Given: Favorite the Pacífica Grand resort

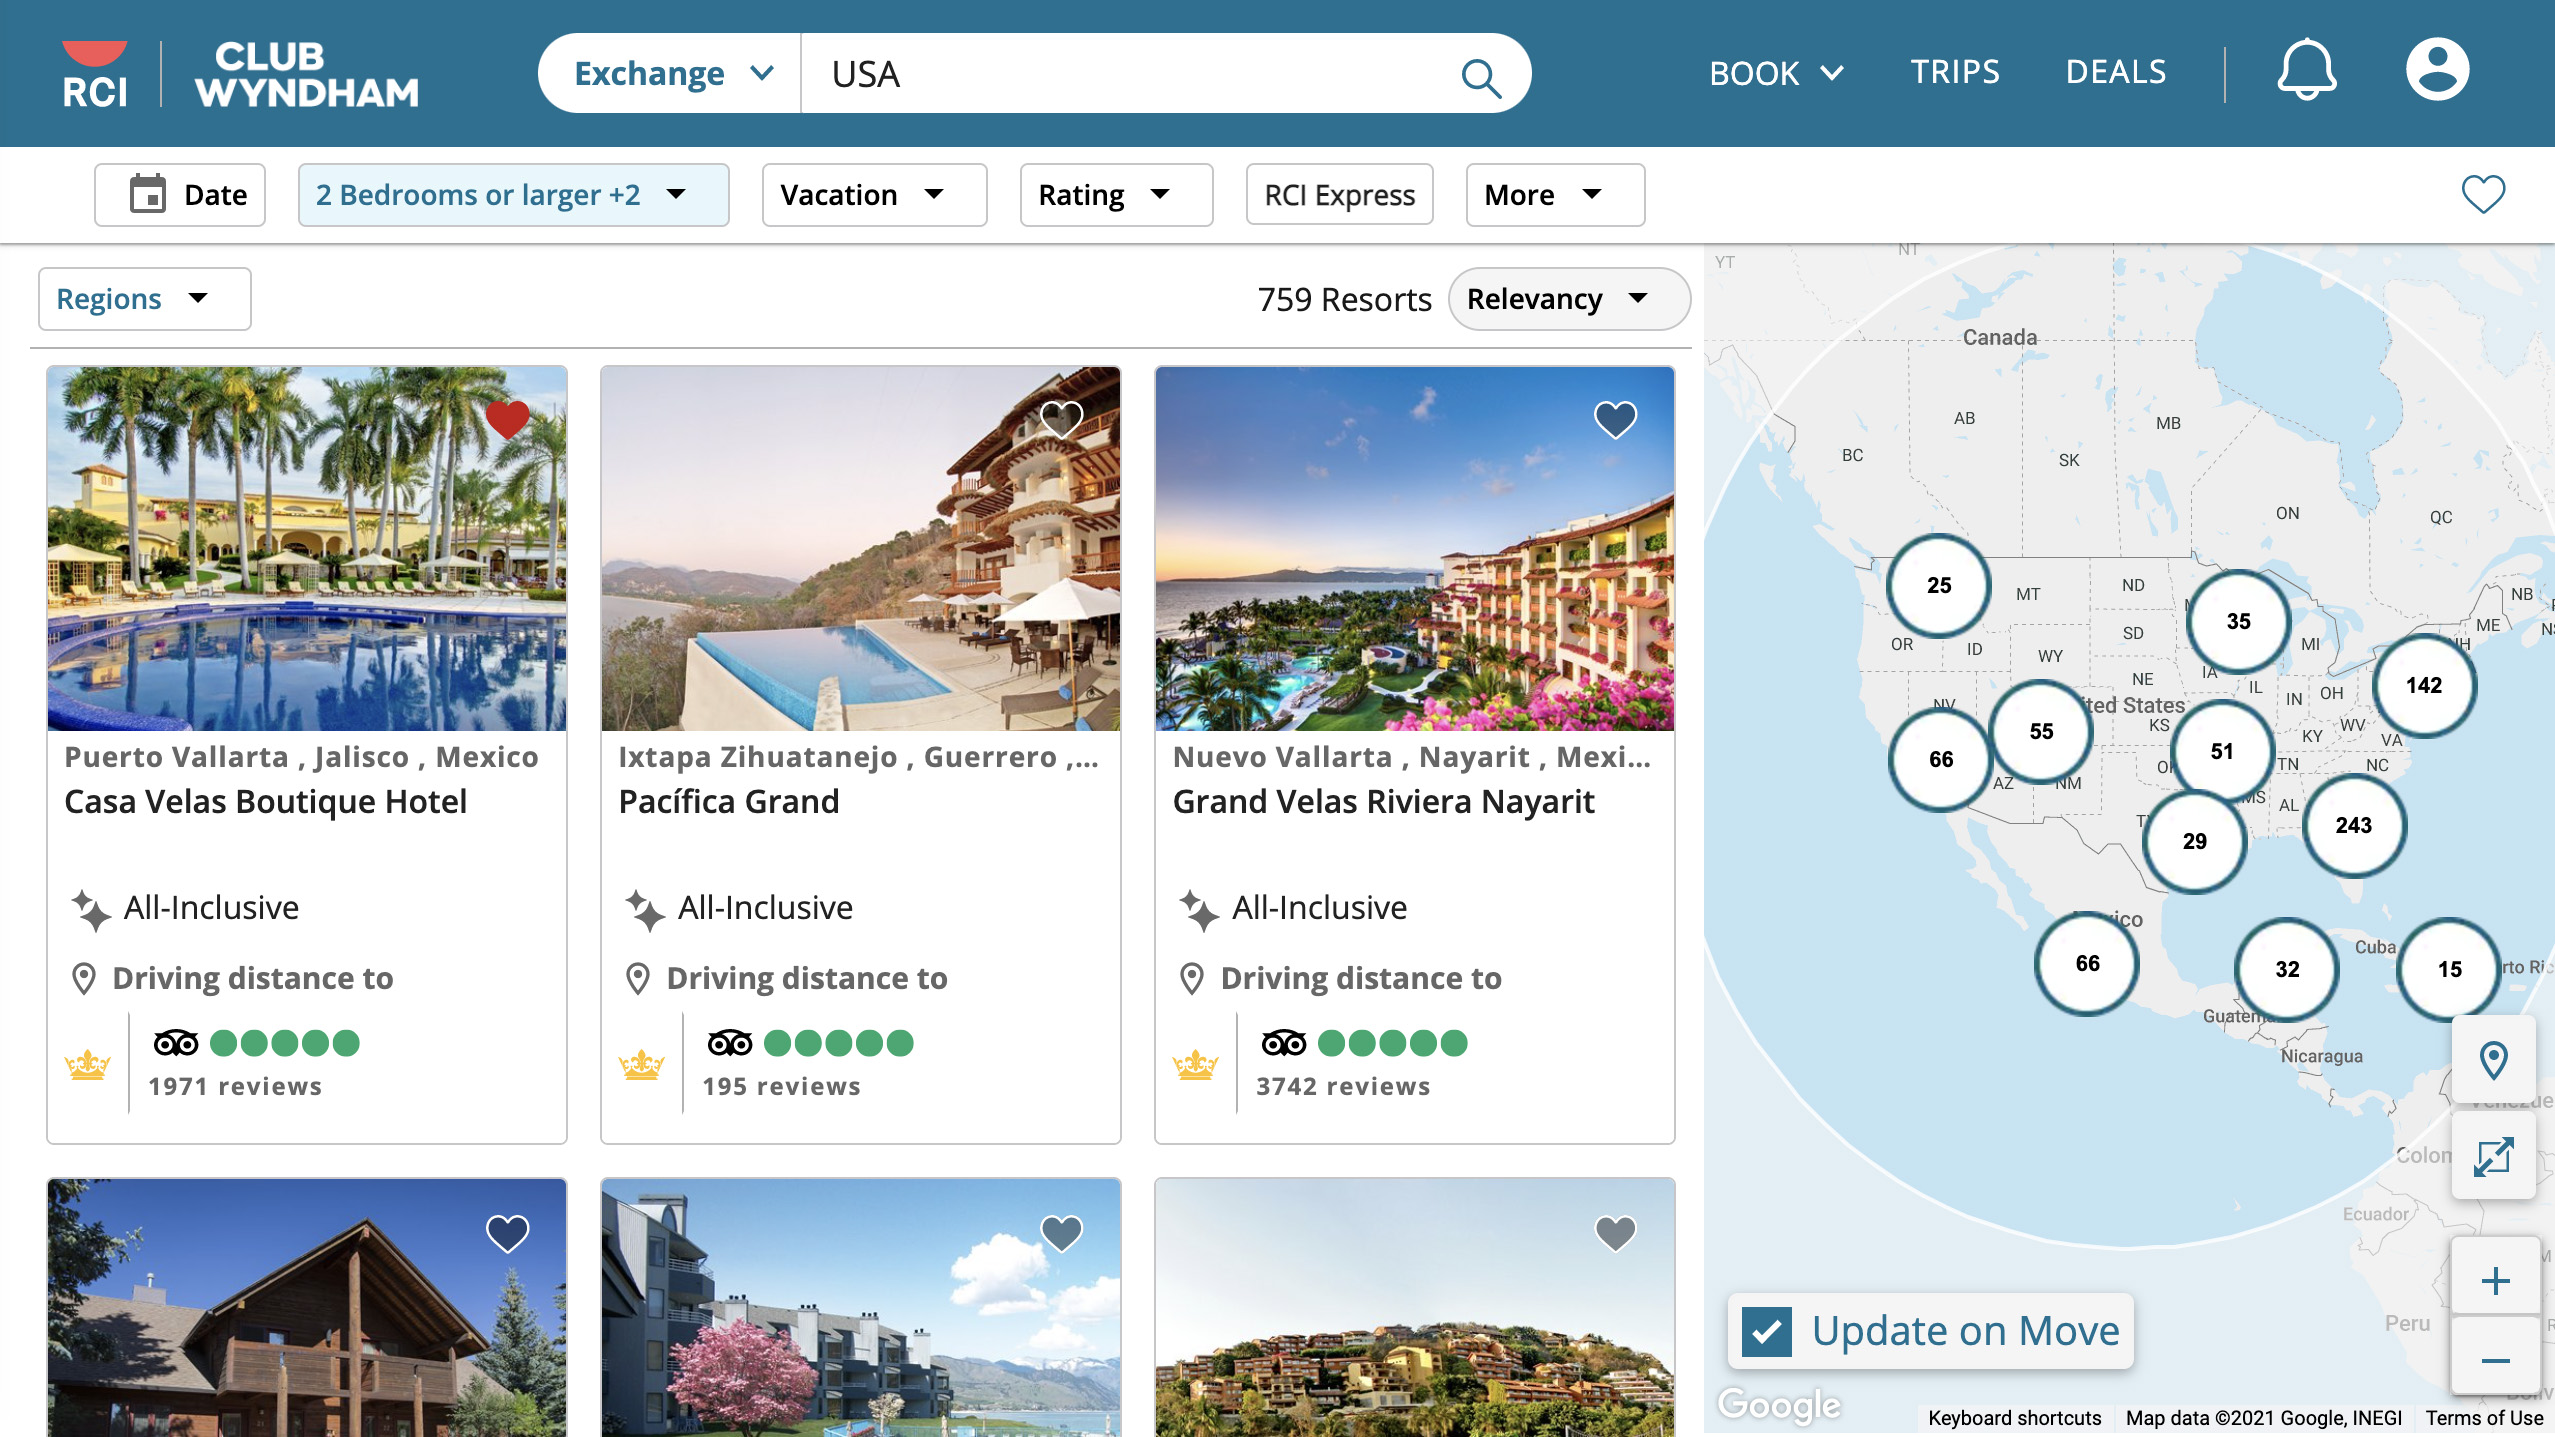Looking at the screenshot, I should coord(1061,419).
